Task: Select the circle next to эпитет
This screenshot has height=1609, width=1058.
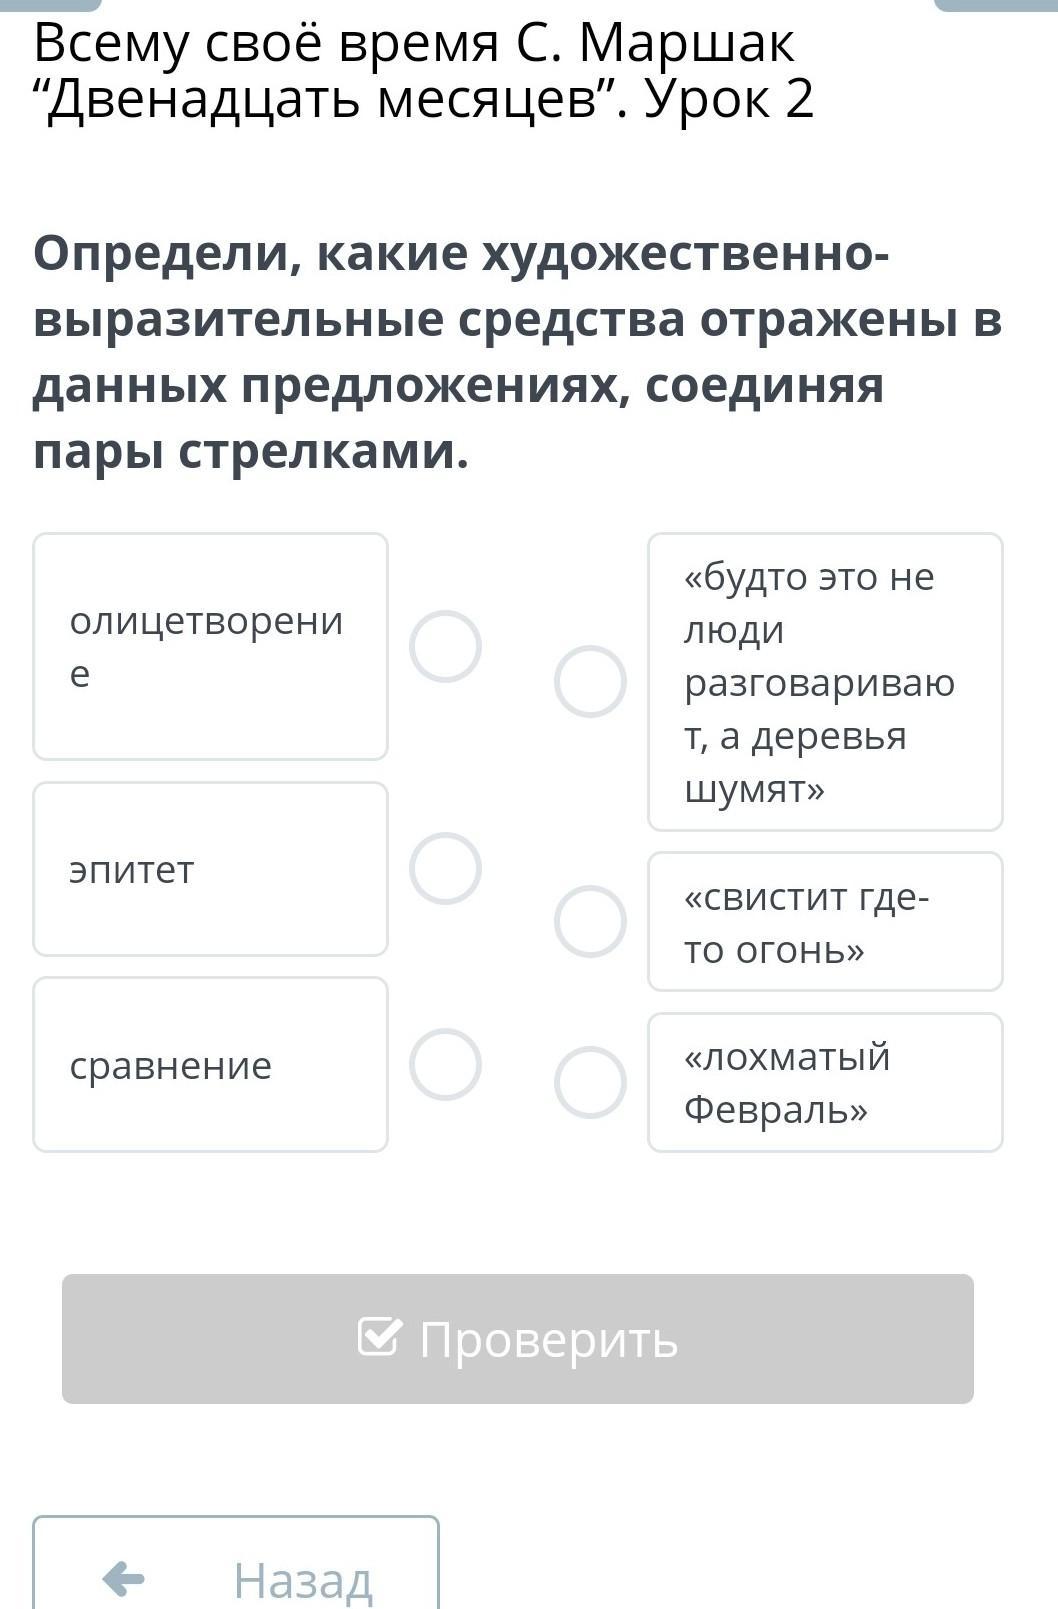Action: pyautogui.click(x=445, y=868)
